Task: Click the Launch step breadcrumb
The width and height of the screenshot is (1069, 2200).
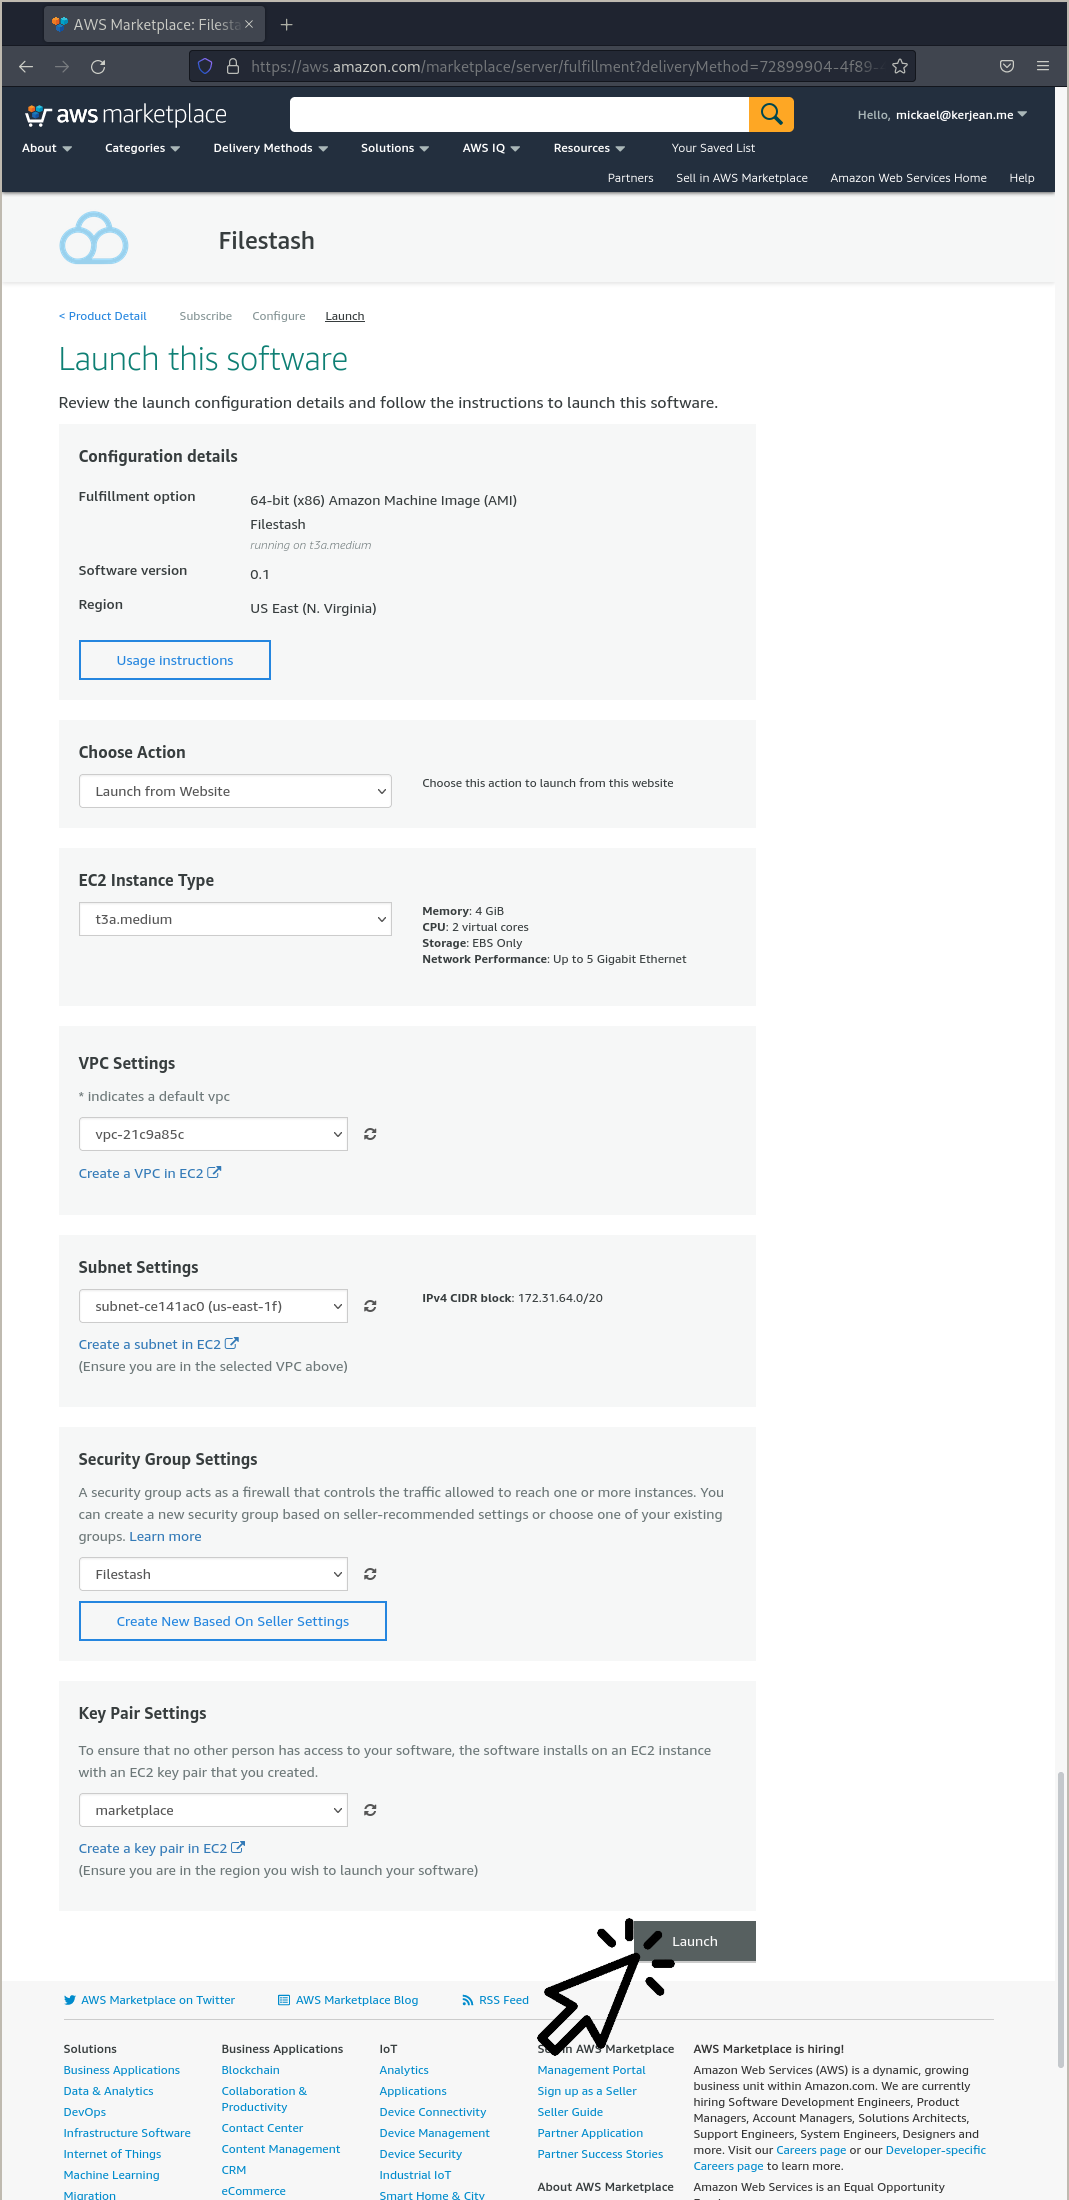Action: (345, 316)
